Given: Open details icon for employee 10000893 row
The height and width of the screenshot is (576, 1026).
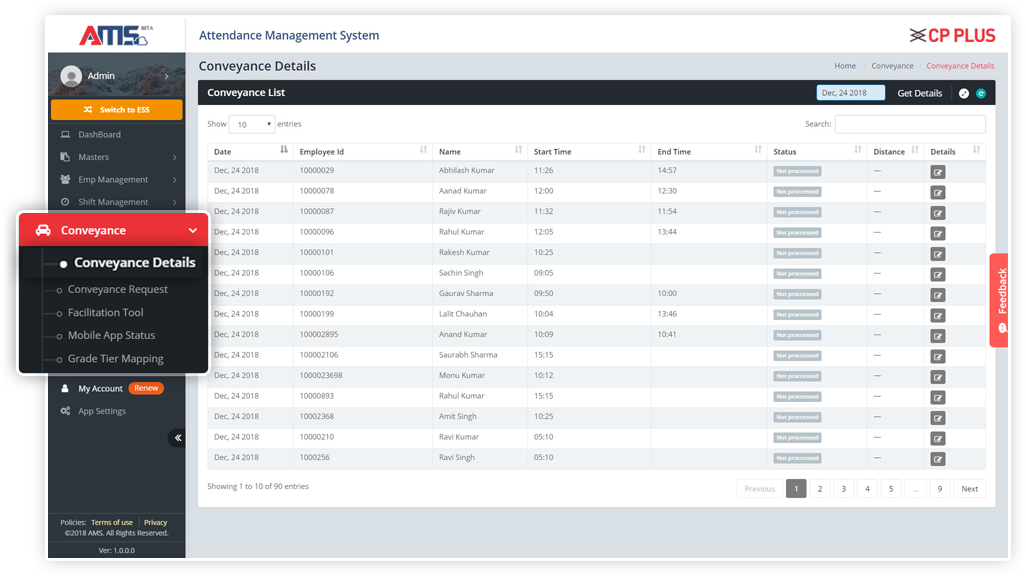Looking at the screenshot, I should [938, 397].
